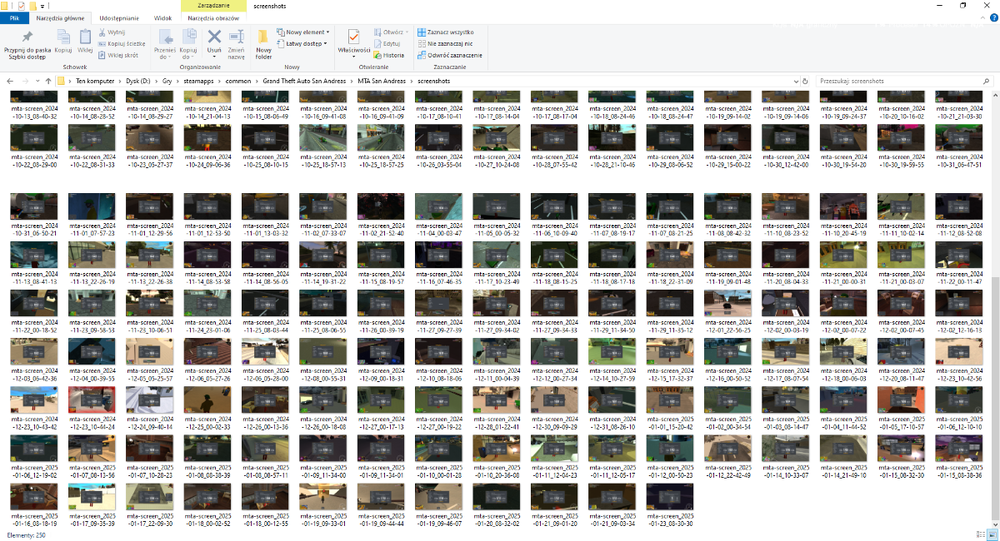Viewport: 1000px width, 541px height.
Task: Open the Narzędzia obrazów tab
Action: 213,18
